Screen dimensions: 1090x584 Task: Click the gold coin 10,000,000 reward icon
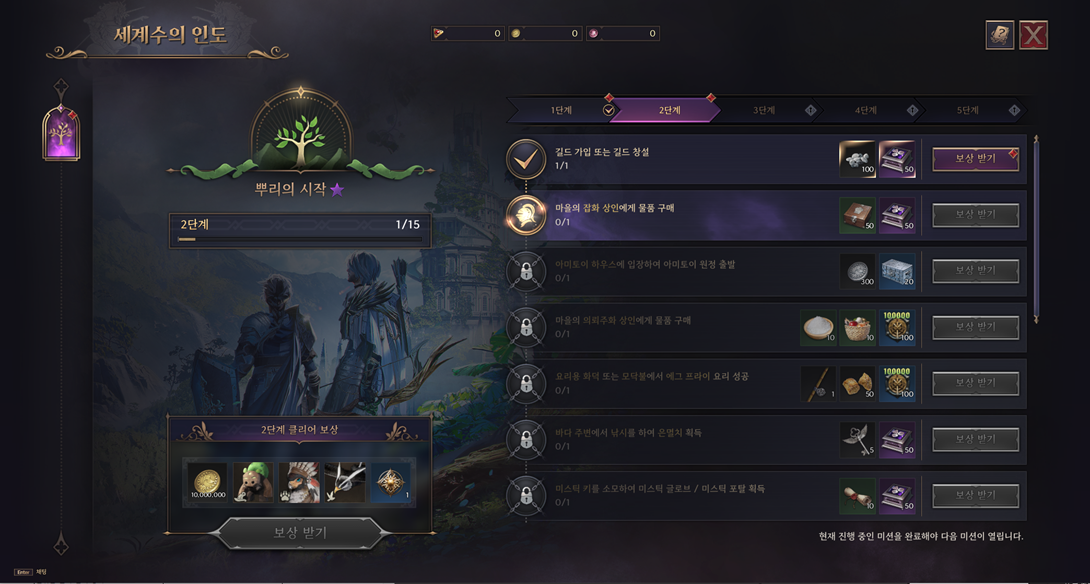pyautogui.click(x=207, y=482)
